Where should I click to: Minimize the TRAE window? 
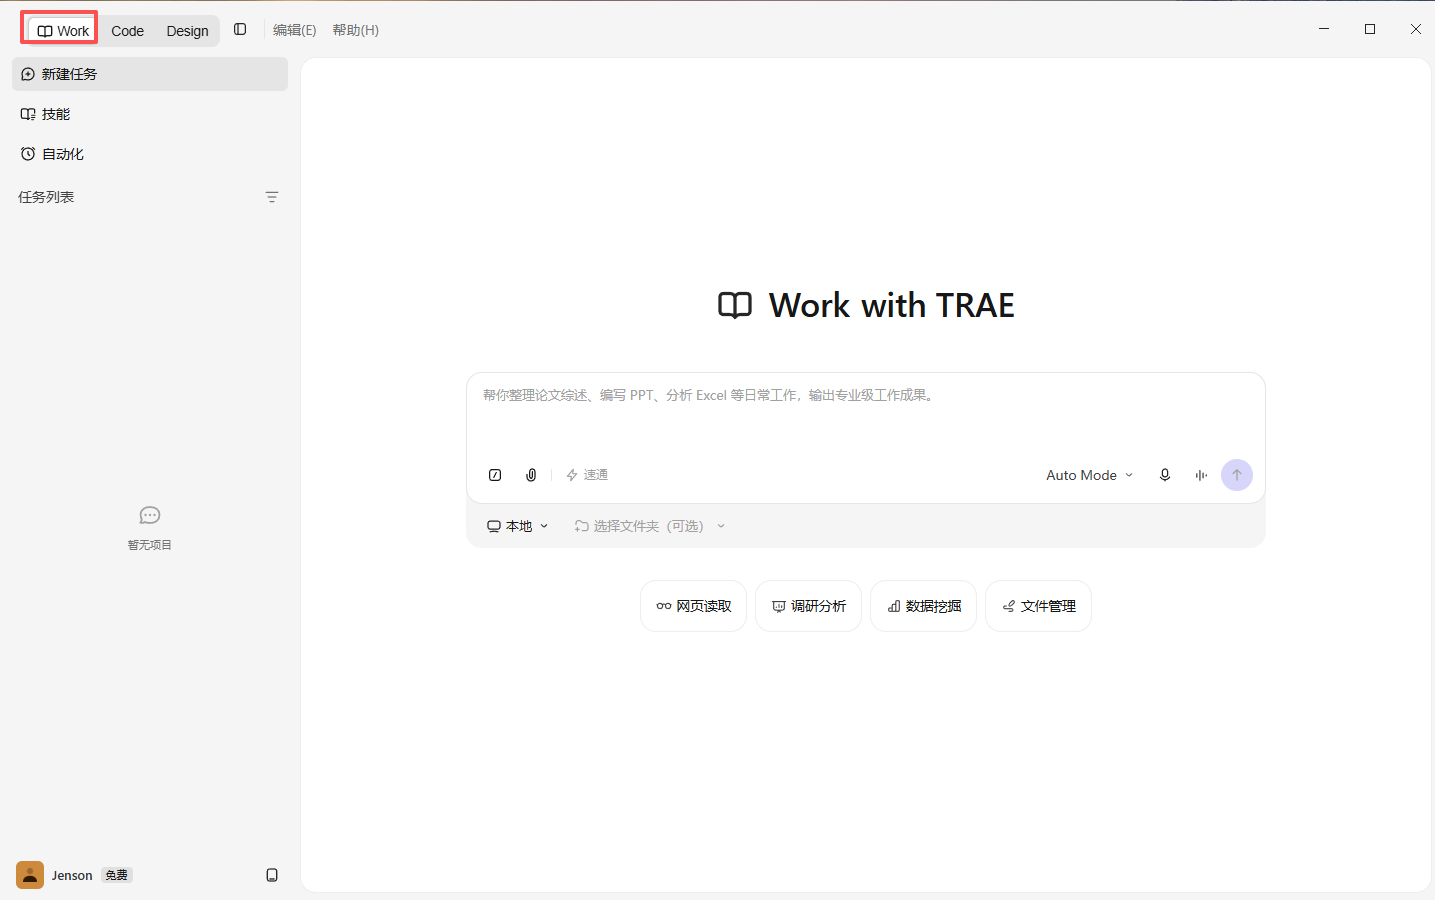point(1324,29)
